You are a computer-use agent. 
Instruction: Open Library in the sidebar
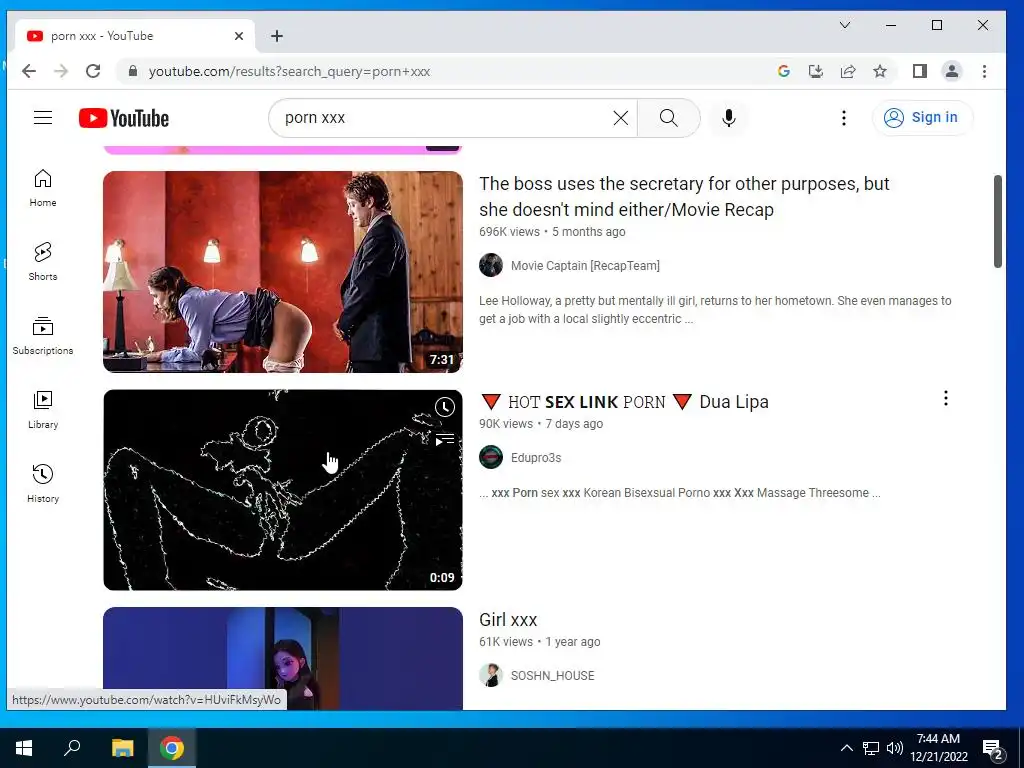pyautogui.click(x=42, y=409)
